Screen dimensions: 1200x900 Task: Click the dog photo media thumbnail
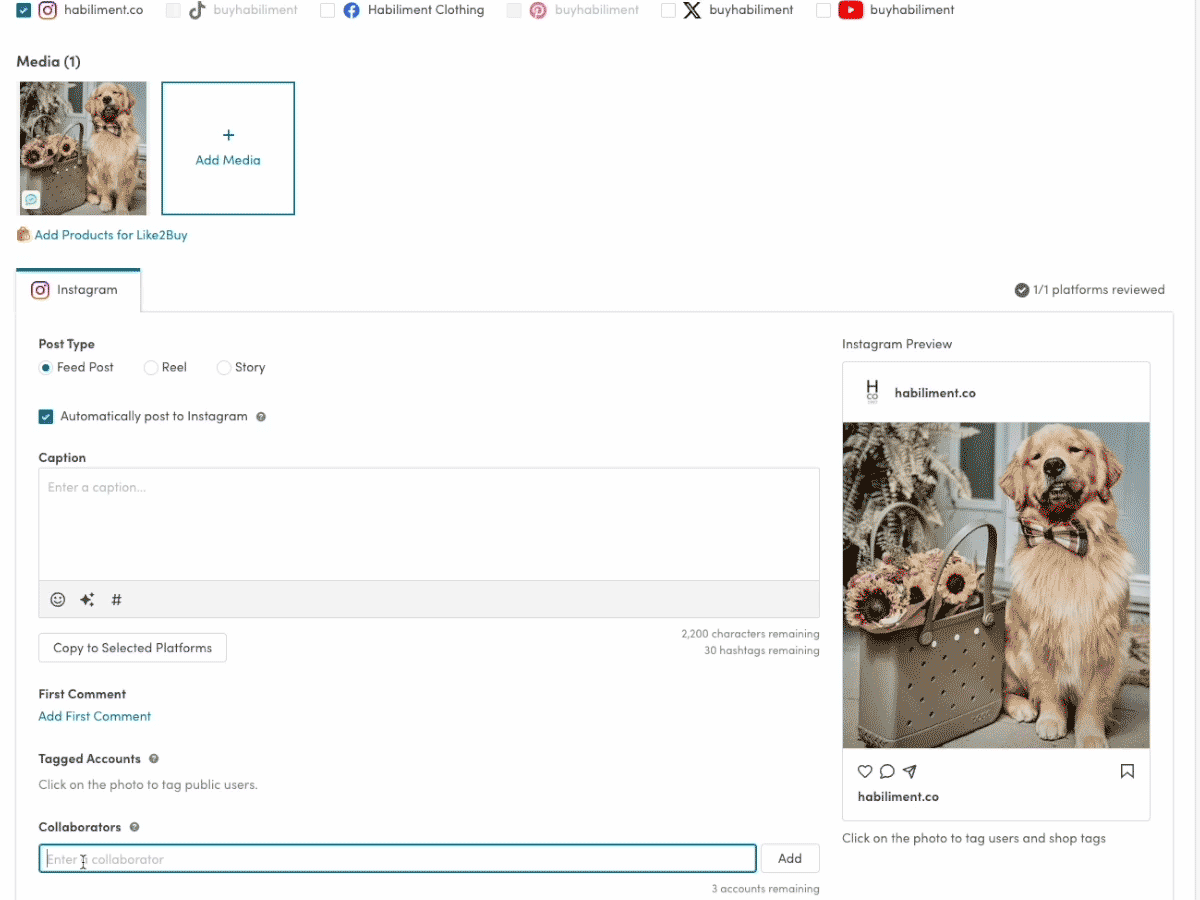[83, 148]
